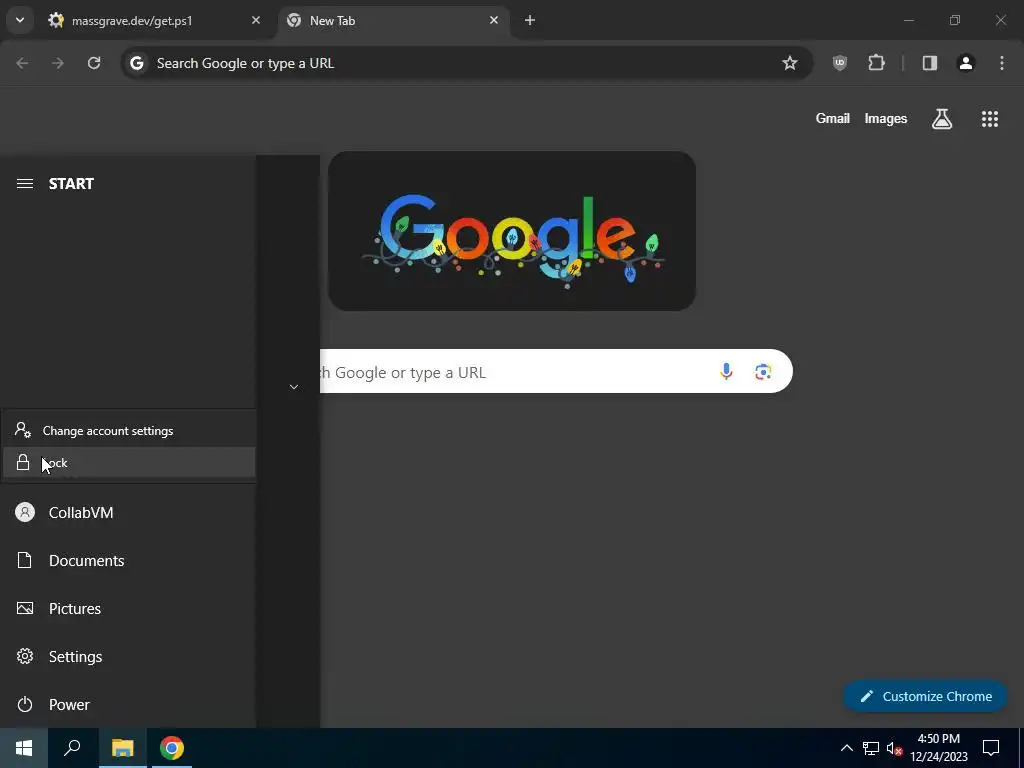This screenshot has width=1024, height=768.
Task: Open the Google apps grid
Action: click(x=989, y=119)
